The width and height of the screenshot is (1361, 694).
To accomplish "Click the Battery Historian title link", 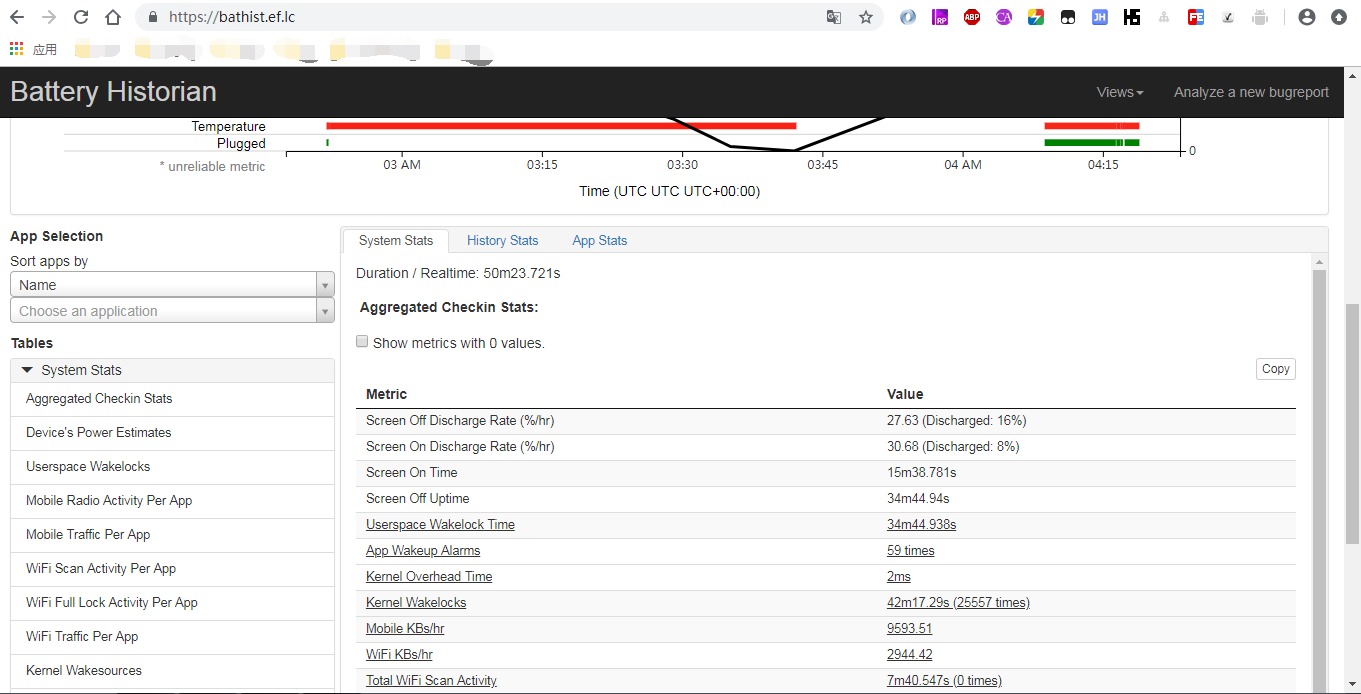I will (113, 92).
